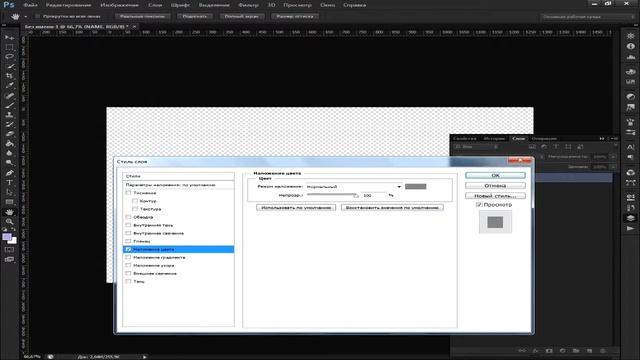Collapse the panel group double arrow

602,138
